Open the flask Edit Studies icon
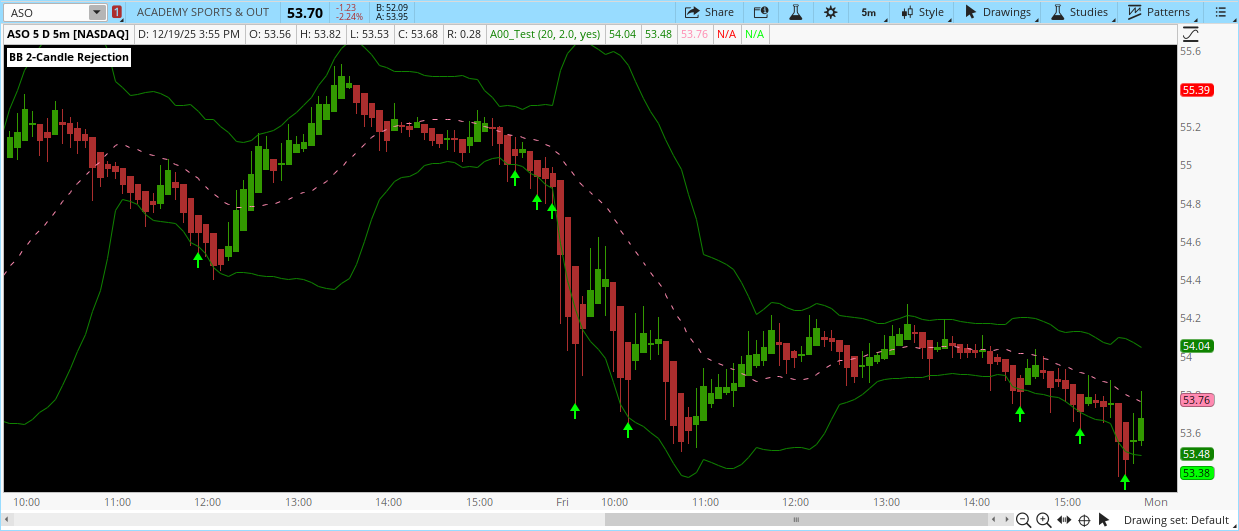The width and height of the screenshot is (1239, 531). (796, 12)
